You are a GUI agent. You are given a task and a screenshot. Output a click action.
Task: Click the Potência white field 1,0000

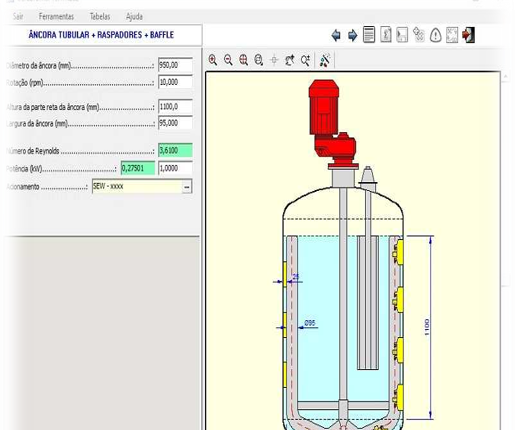(175, 168)
